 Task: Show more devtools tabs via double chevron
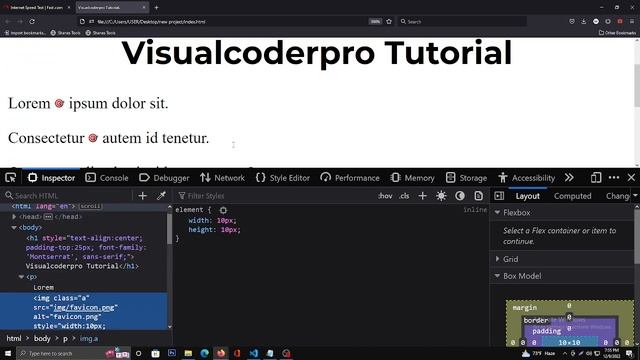coord(569,178)
